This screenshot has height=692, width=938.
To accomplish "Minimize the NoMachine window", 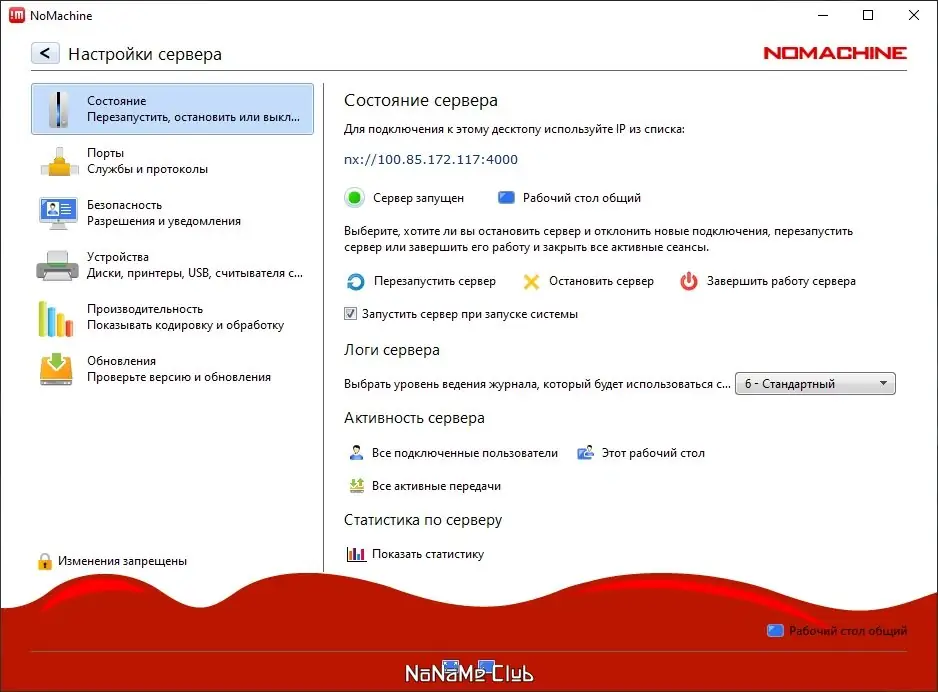I will (x=823, y=16).
